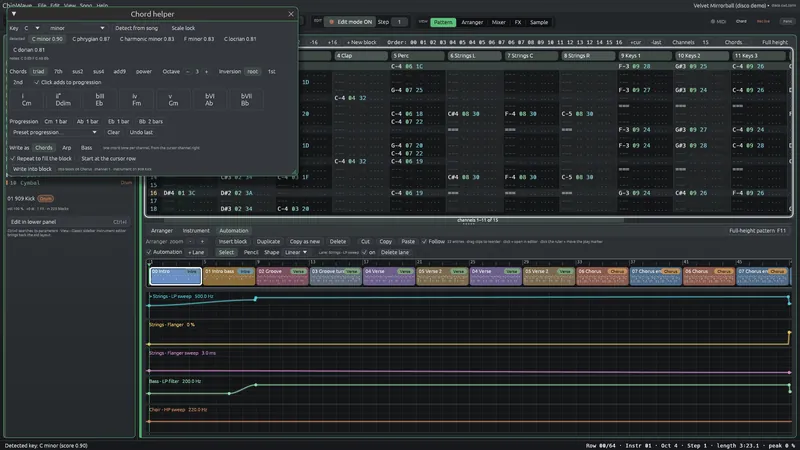Add the iv Fm chord
Screen dimensions: 800x450
[136, 99]
